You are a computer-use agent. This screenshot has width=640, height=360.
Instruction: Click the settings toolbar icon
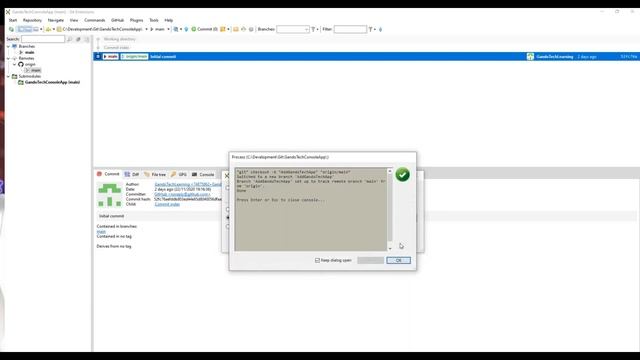251,29
